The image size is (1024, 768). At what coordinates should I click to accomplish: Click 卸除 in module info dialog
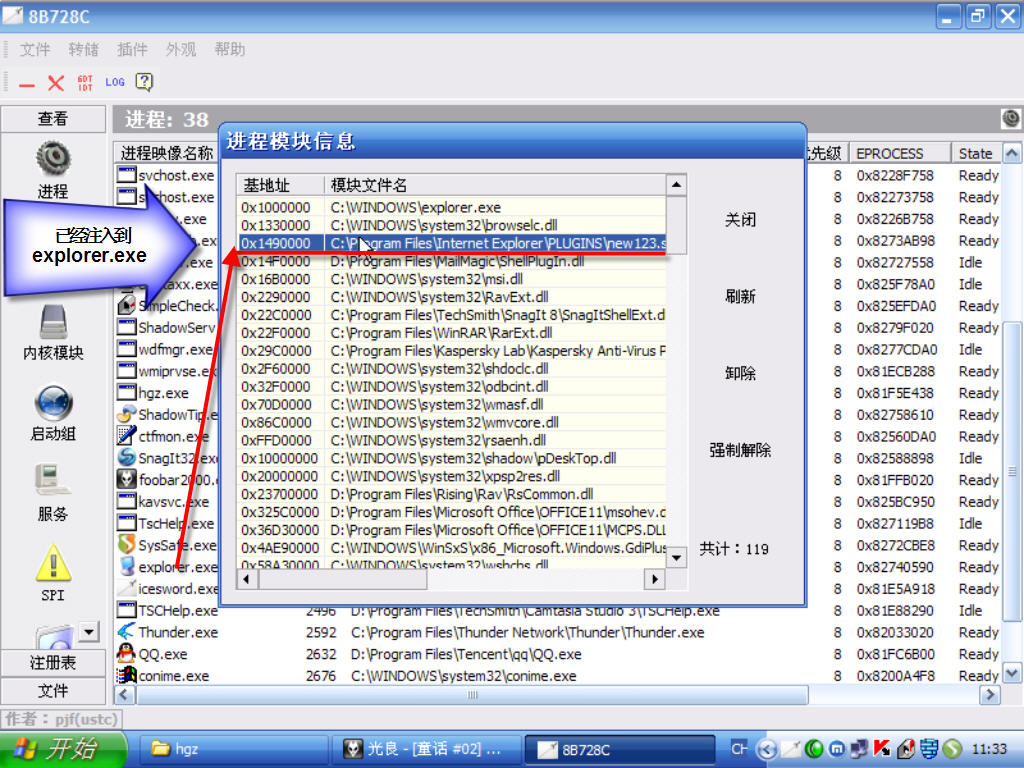[740, 373]
